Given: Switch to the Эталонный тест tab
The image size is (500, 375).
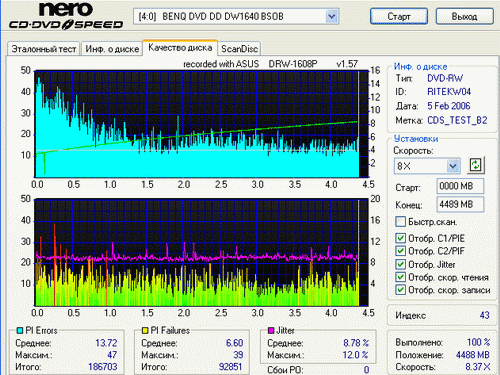Looking at the screenshot, I should pos(44,49).
